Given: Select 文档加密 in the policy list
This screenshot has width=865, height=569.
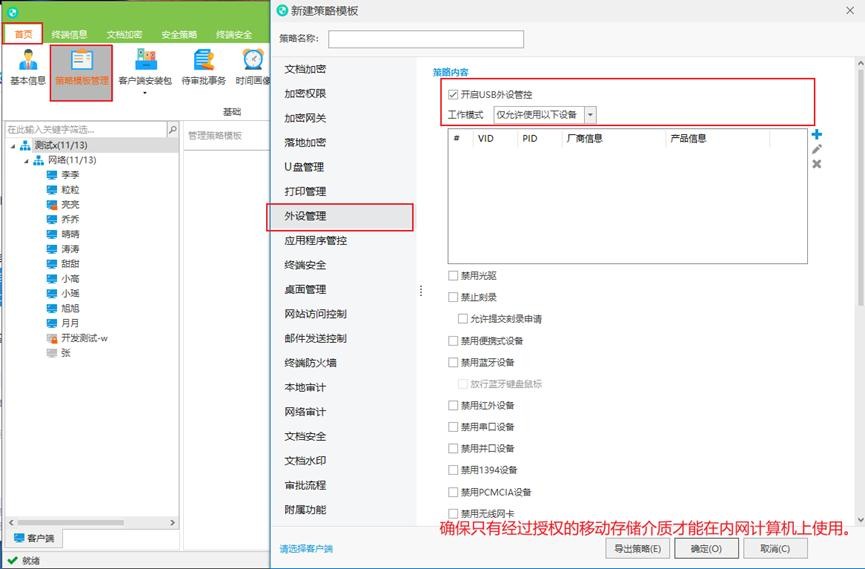Looking at the screenshot, I should (x=305, y=69).
